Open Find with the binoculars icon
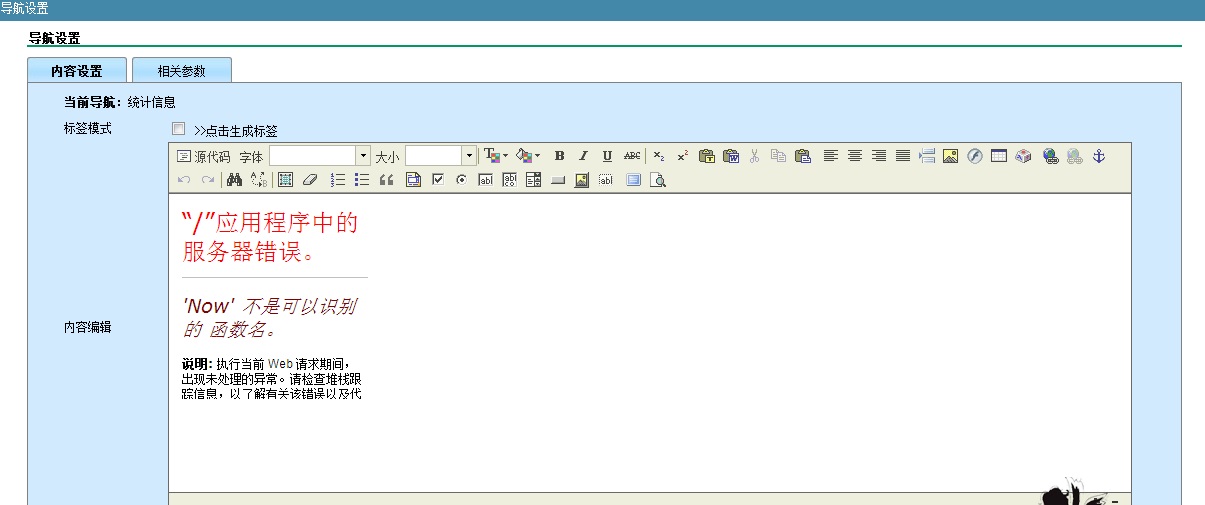Viewport: 1205px width, 505px height. pyautogui.click(x=235, y=180)
